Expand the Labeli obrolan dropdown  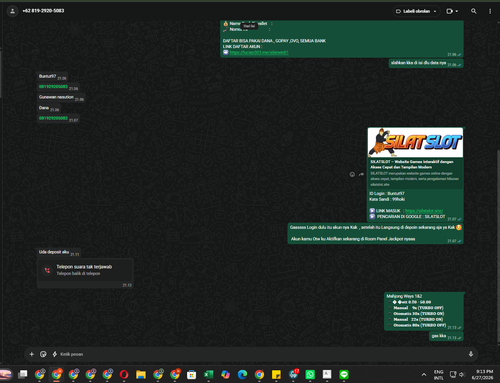click(x=416, y=11)
